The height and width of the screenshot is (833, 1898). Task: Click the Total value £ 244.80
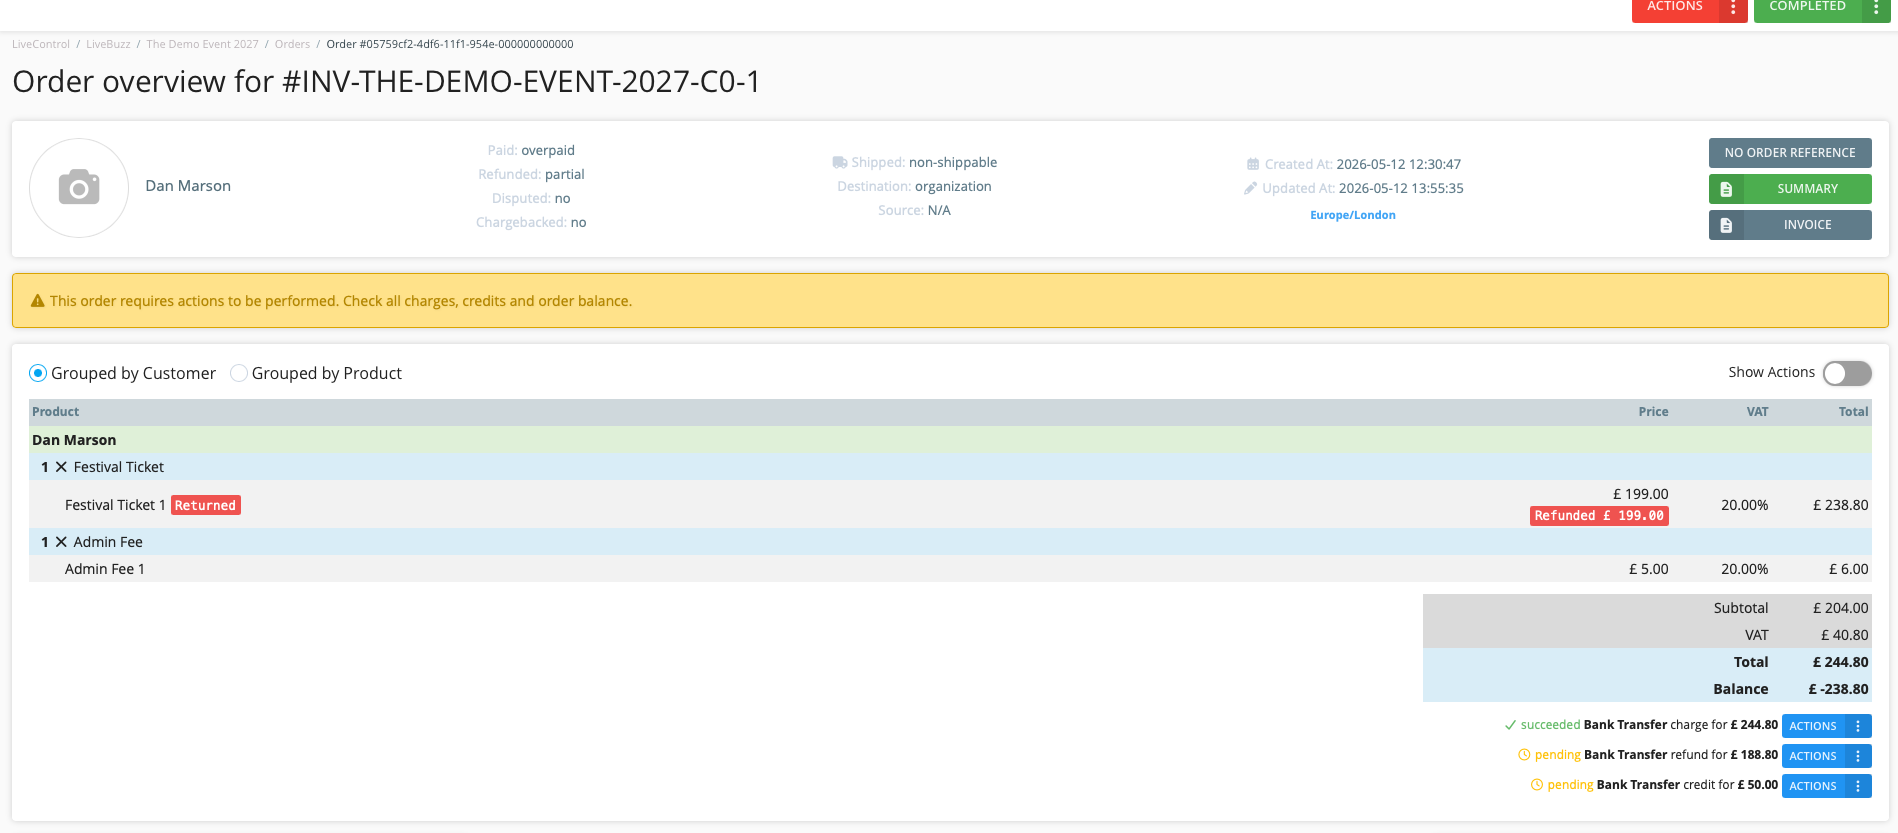(1840, 662)
